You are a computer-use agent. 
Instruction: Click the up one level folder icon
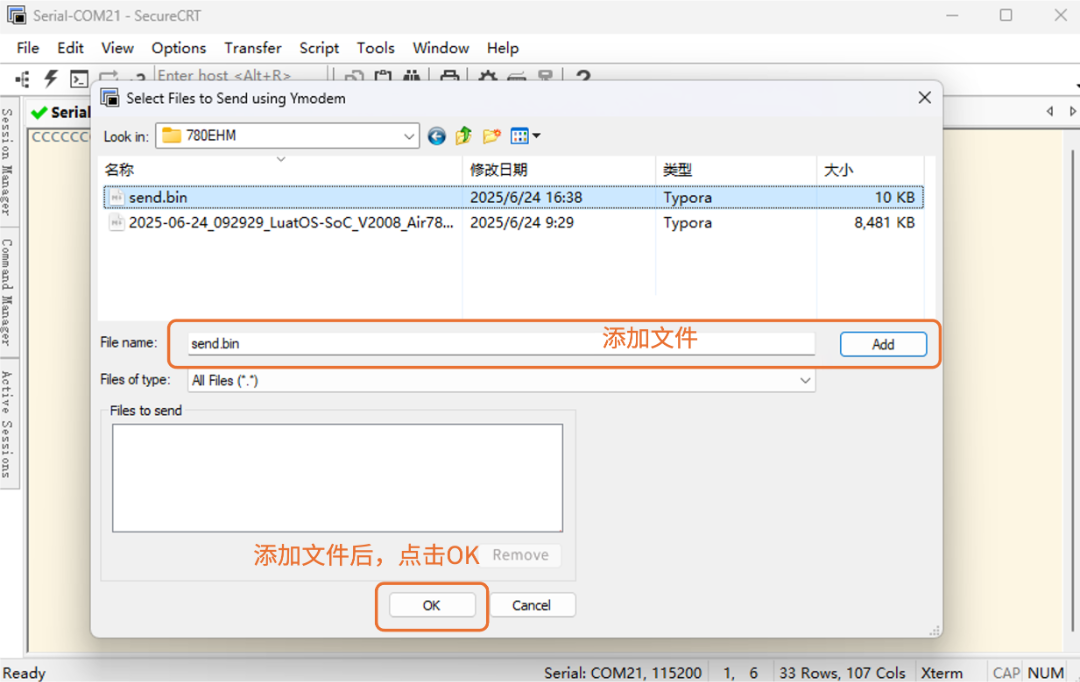pyautogui.click(x=463, y=135)
